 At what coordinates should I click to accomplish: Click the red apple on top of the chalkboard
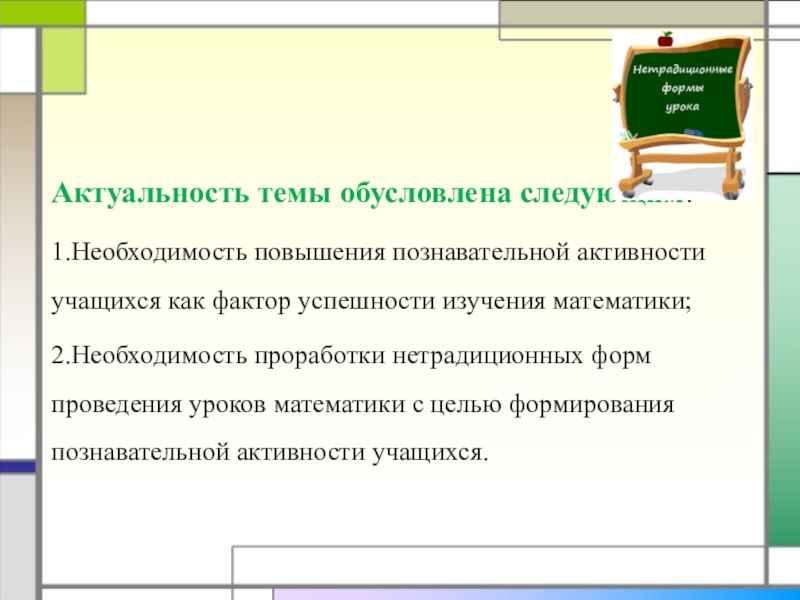(x=665, y=39)
